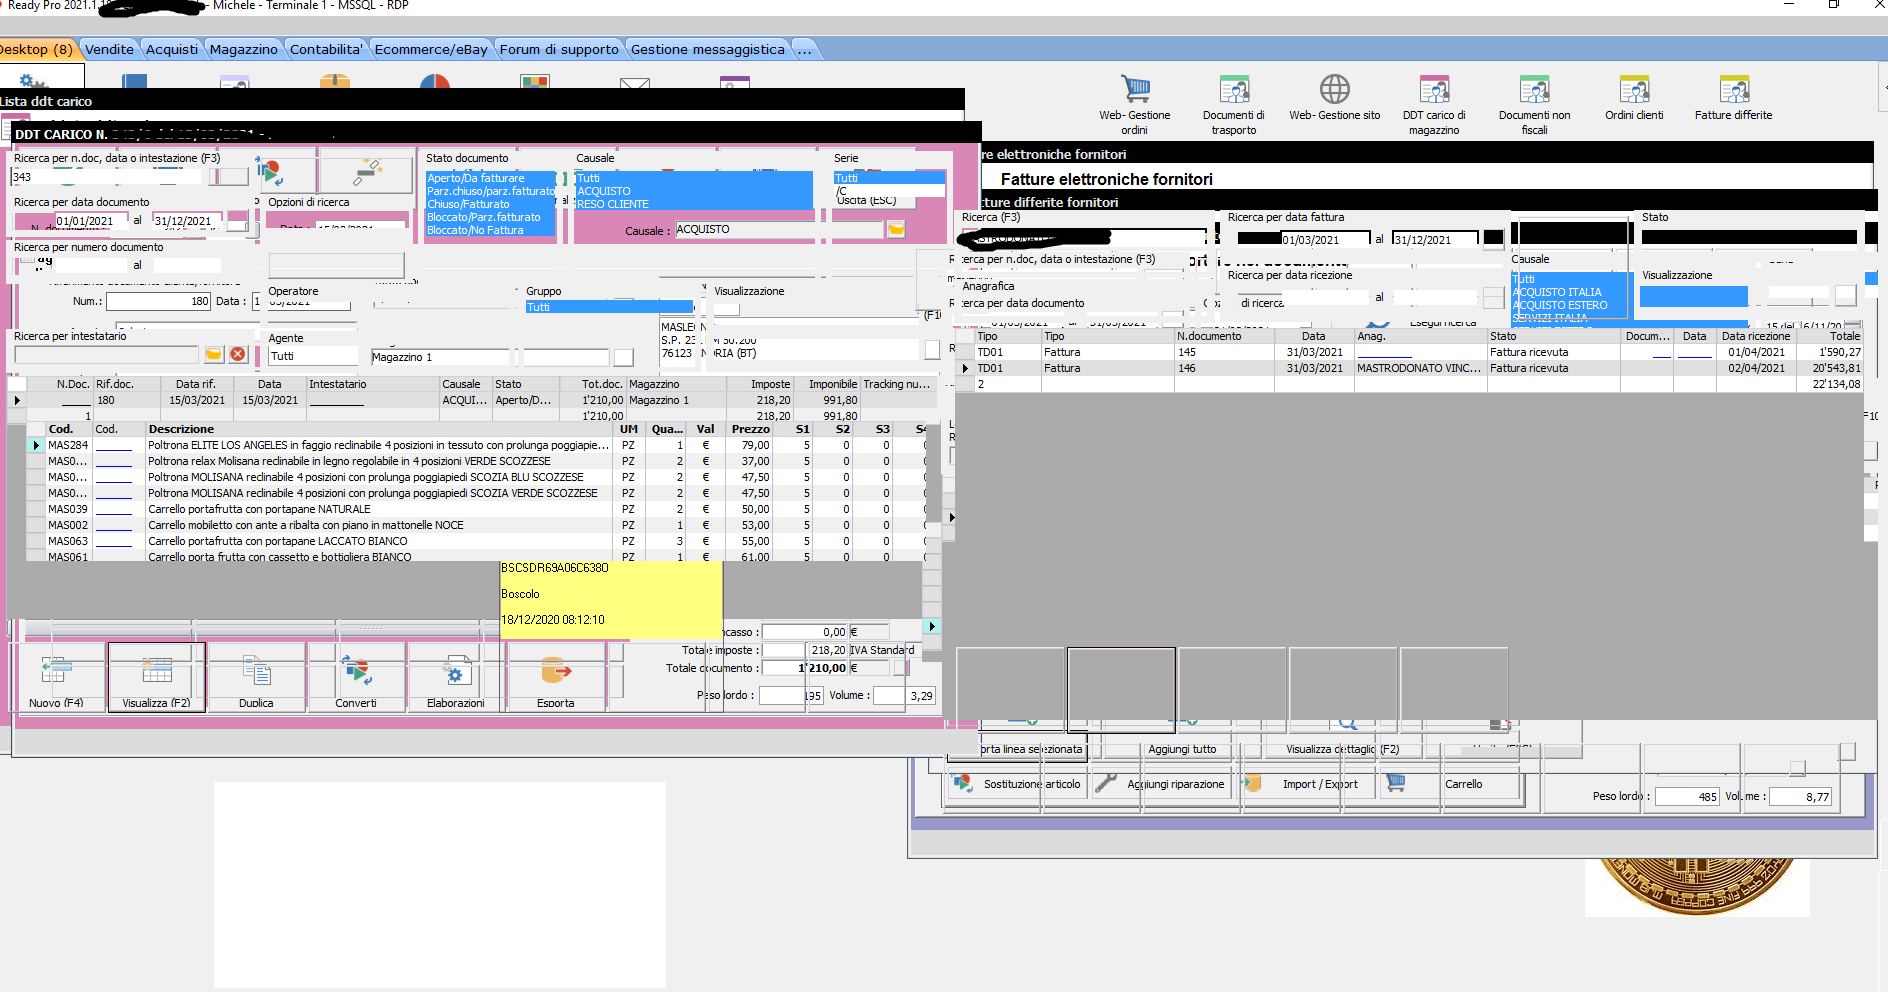Select Chiuso/Fatturato in Stato documento list
Screen dimensions: 1888x992
tap(490, 204)
